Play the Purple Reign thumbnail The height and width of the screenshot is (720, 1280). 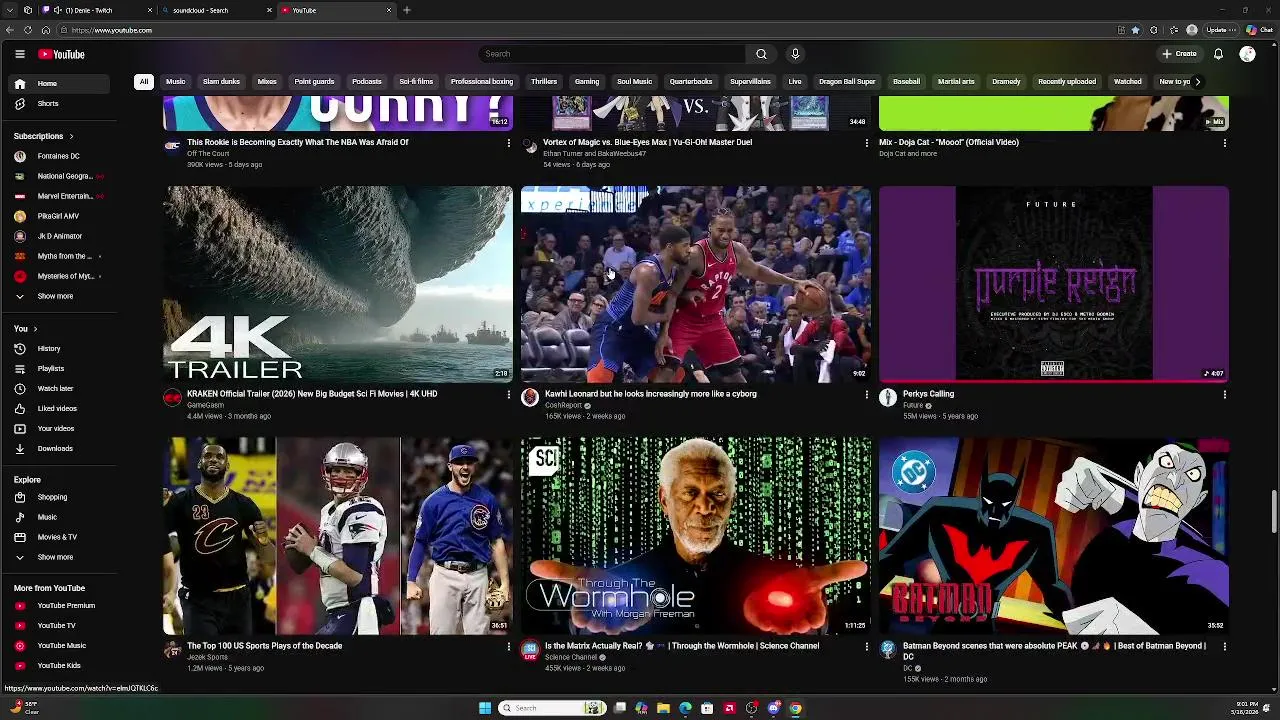tap(1054, 283)
